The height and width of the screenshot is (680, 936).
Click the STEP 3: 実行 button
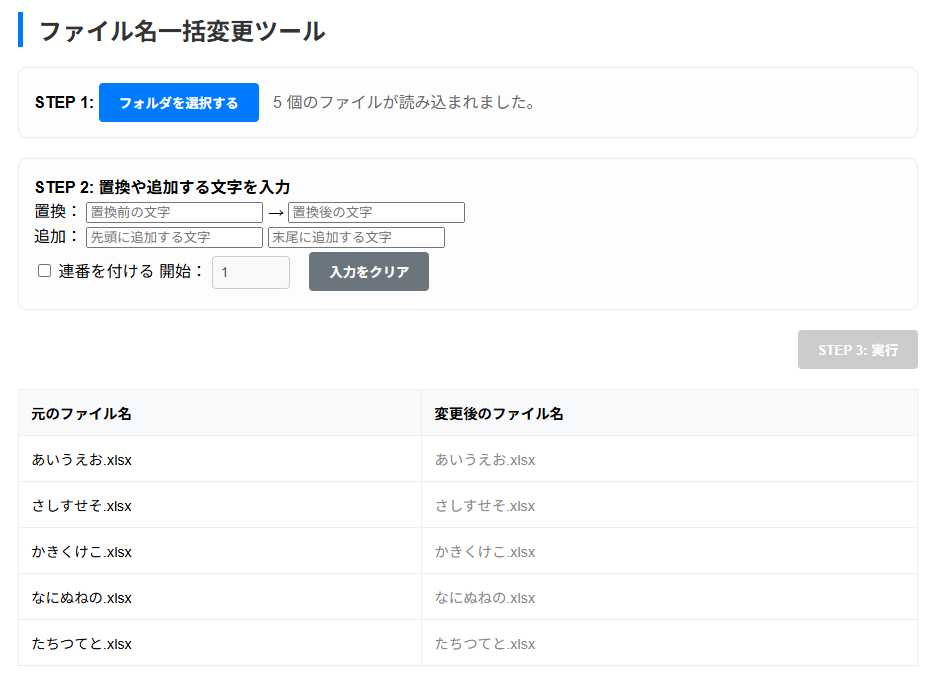coord(857,350)
